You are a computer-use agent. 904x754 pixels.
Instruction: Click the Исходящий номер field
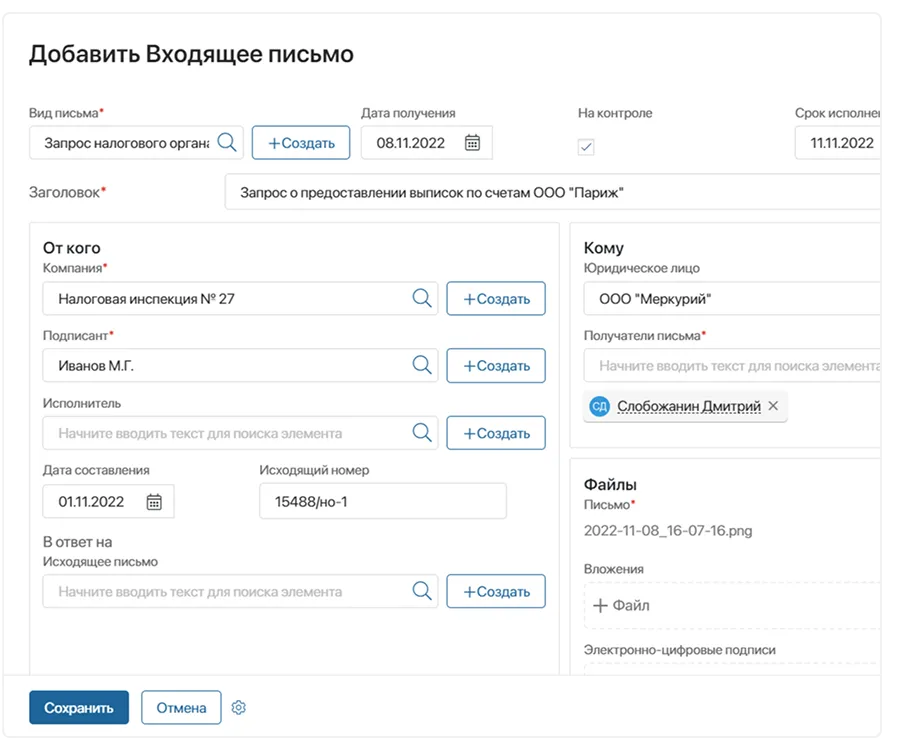[382, 501]
